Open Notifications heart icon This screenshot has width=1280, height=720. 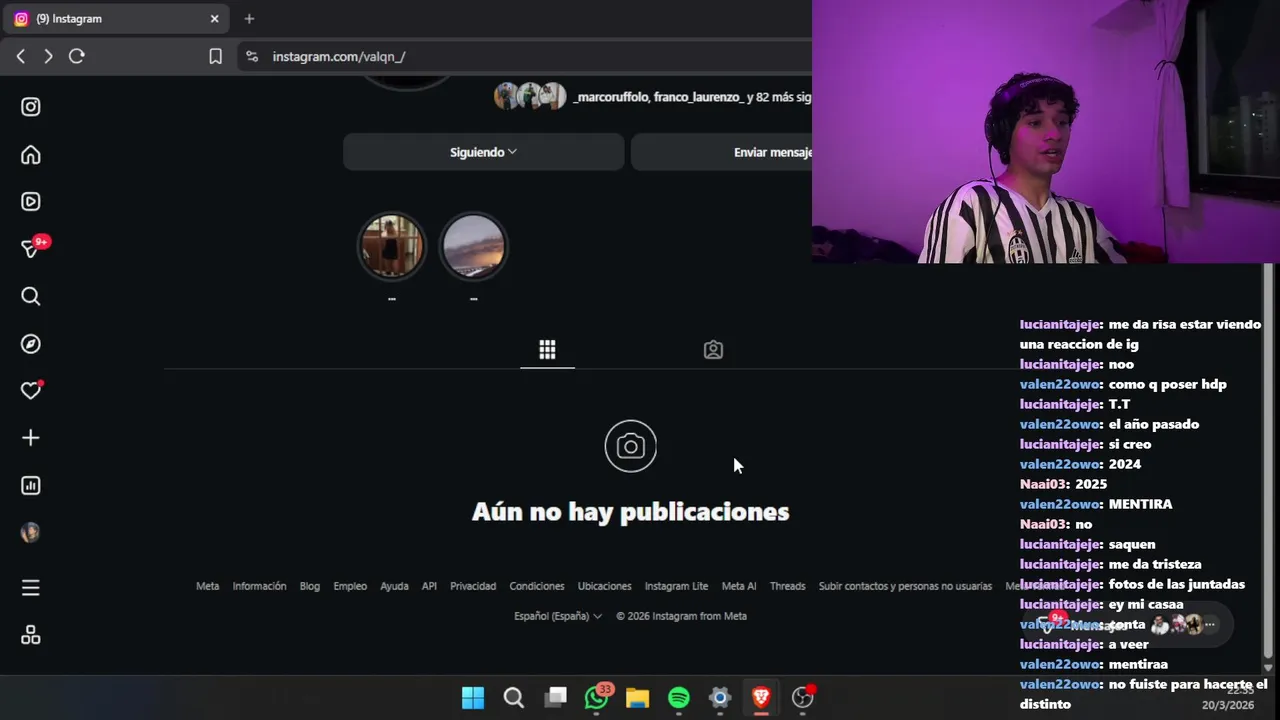[x=31, y=391]
